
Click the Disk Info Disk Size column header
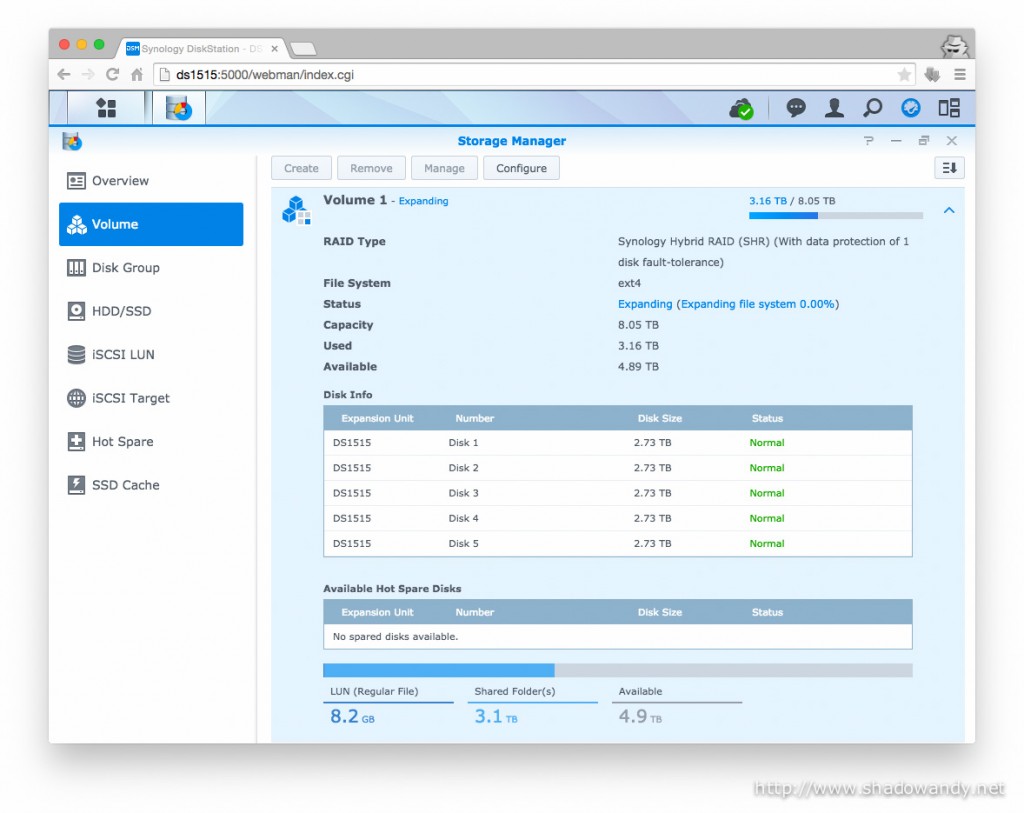click(660, 419)
